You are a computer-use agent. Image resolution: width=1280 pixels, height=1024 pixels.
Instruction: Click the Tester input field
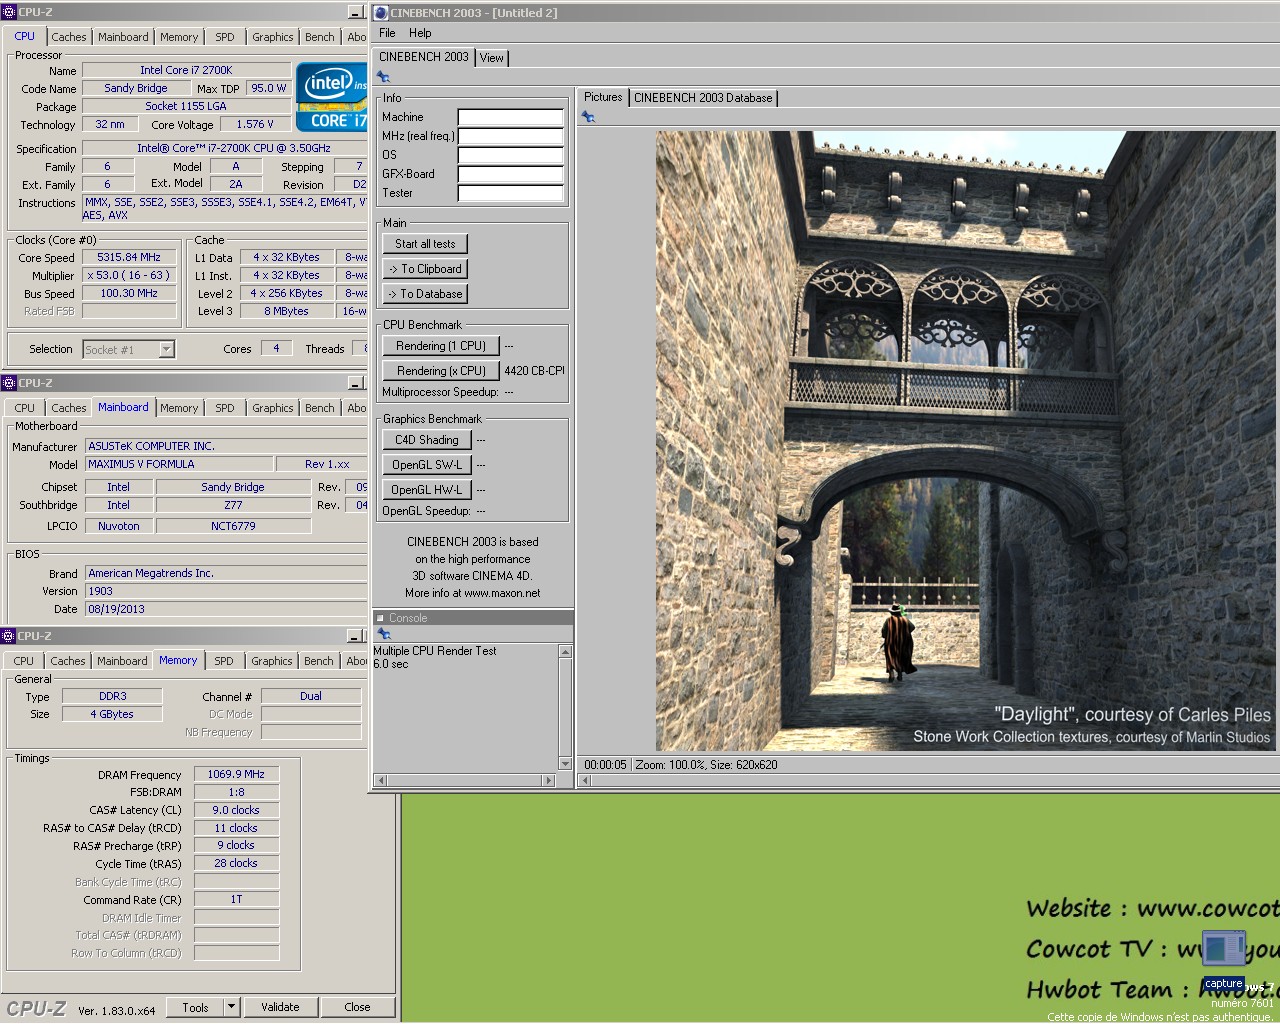pos(511,193)
